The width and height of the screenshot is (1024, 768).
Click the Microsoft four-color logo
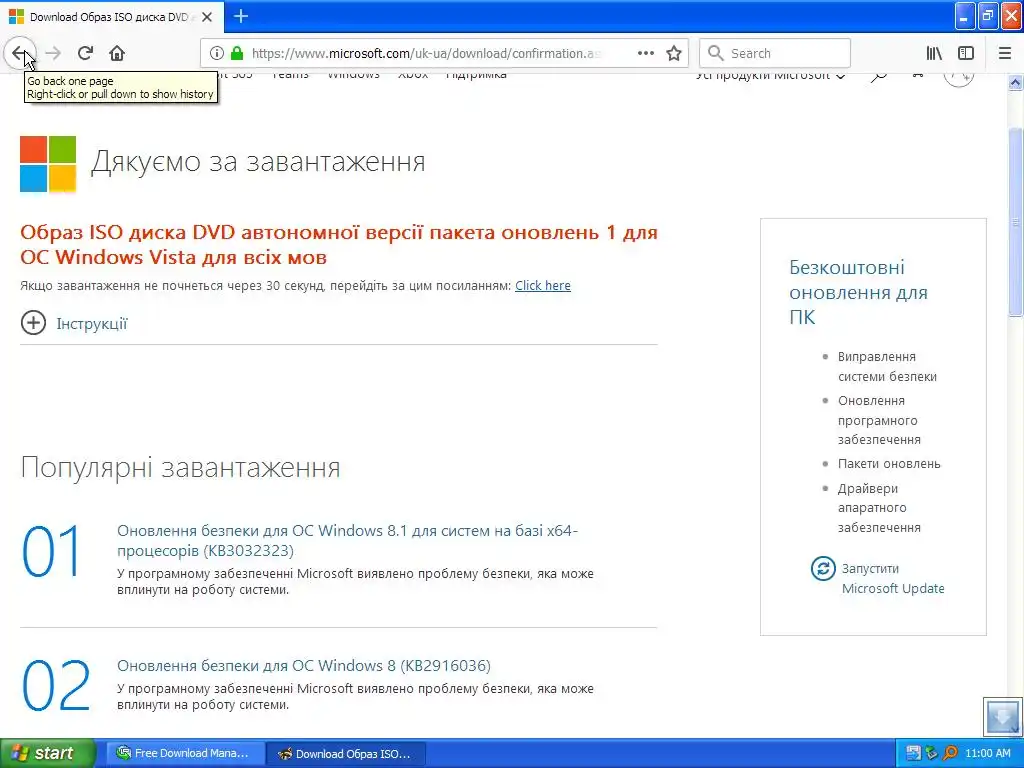point(48,164)
